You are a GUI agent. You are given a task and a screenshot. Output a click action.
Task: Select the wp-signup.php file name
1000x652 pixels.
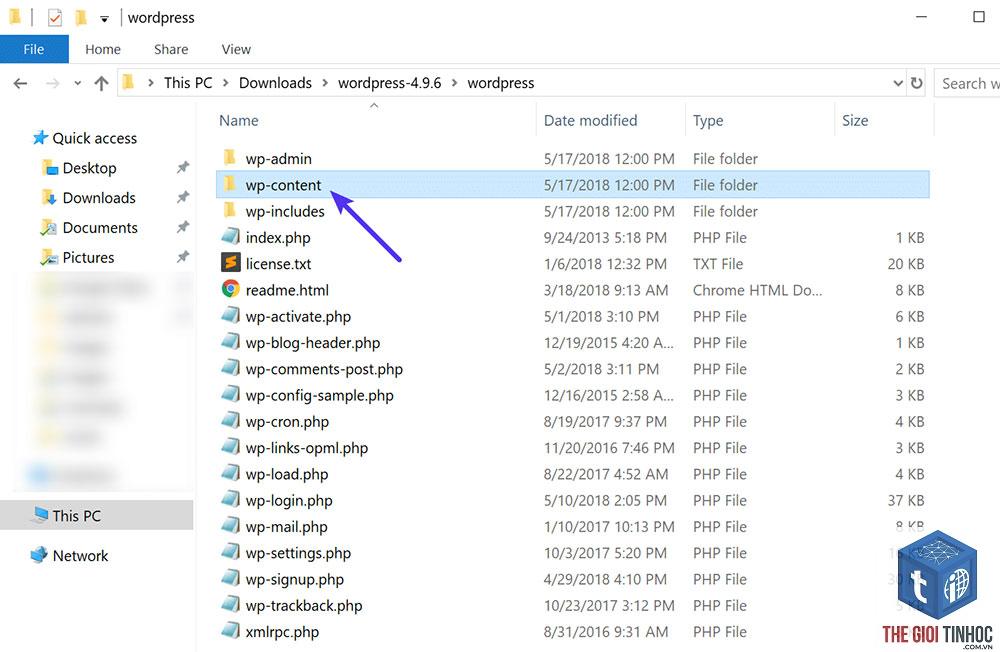coord(295,579)
